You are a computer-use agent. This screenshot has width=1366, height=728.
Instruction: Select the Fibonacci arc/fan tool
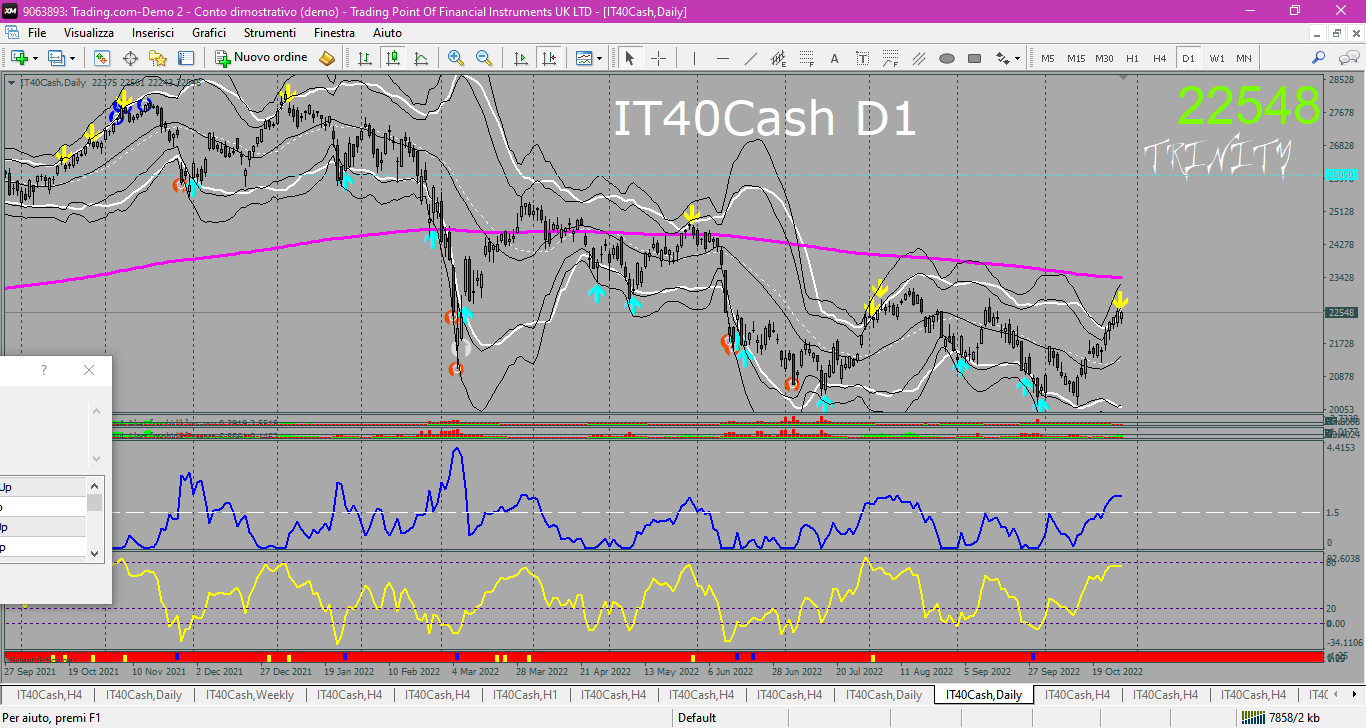890,58
